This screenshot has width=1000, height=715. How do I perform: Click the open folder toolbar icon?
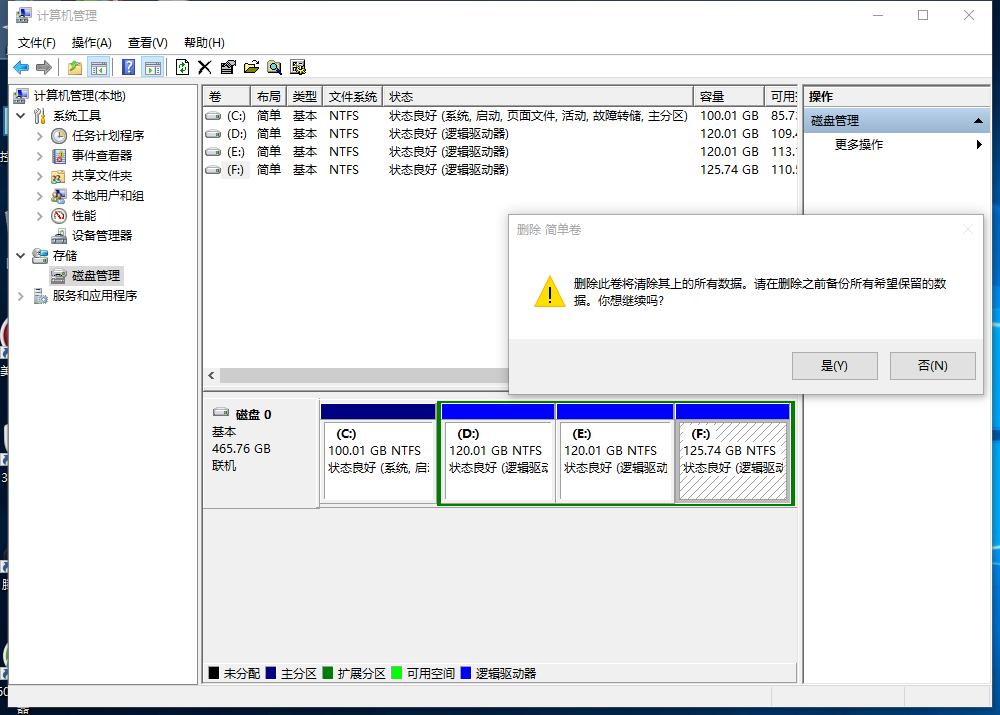pos(251,67)
